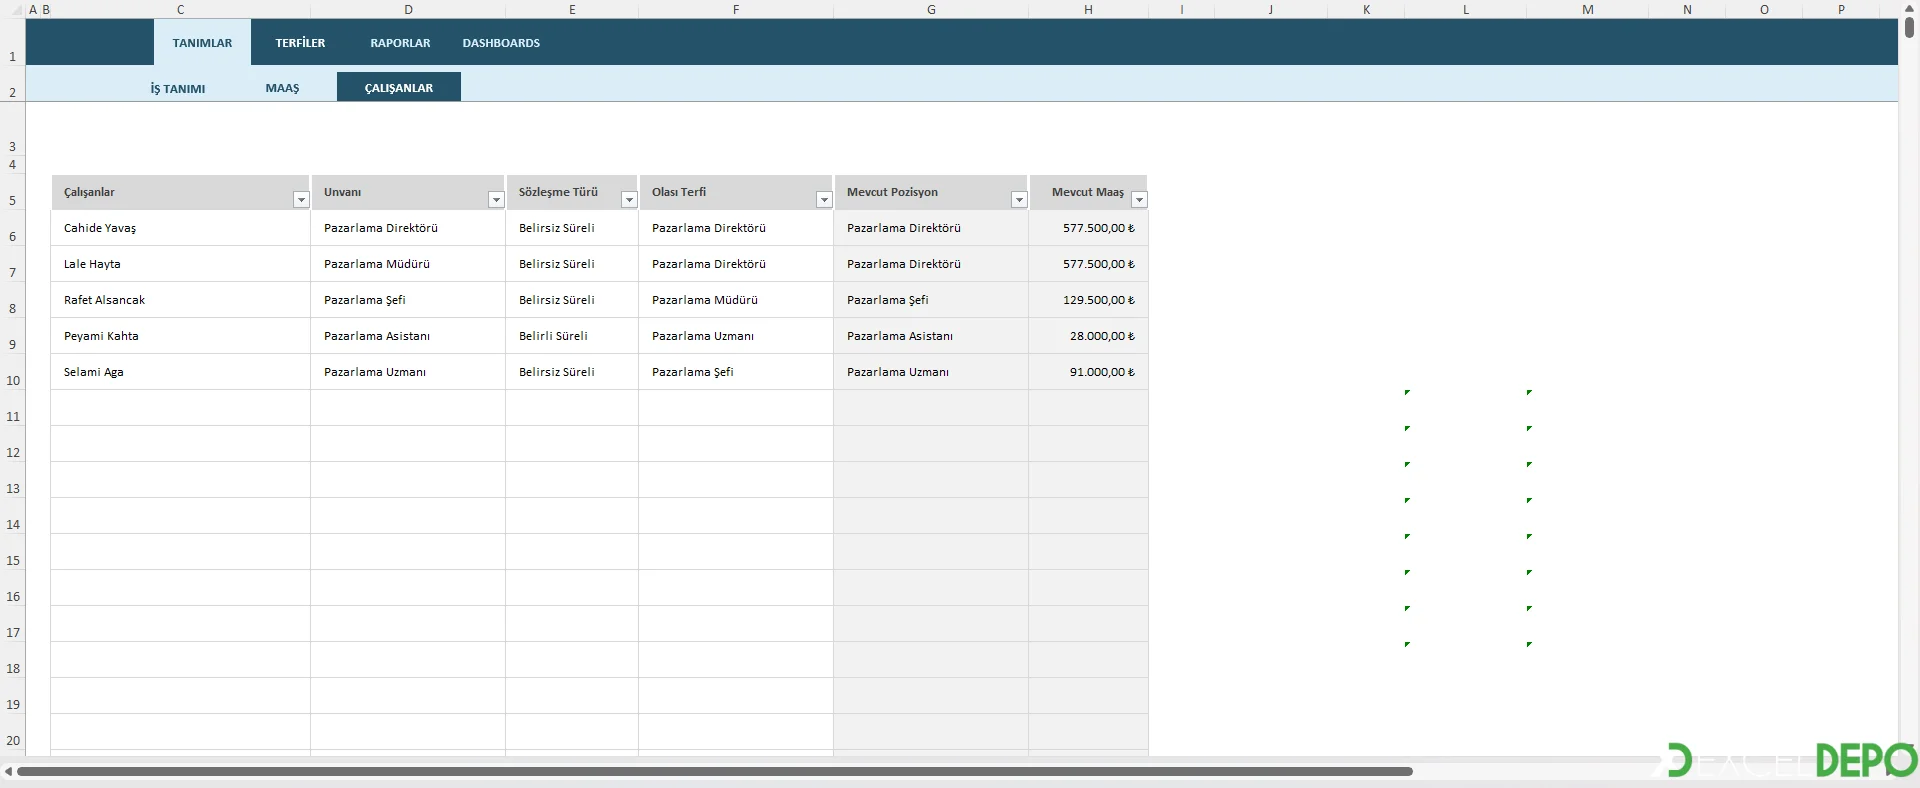Select the MAAŞ sub-tab
Viewport: 1920px width, 788px height.
[x=282, y=88]
